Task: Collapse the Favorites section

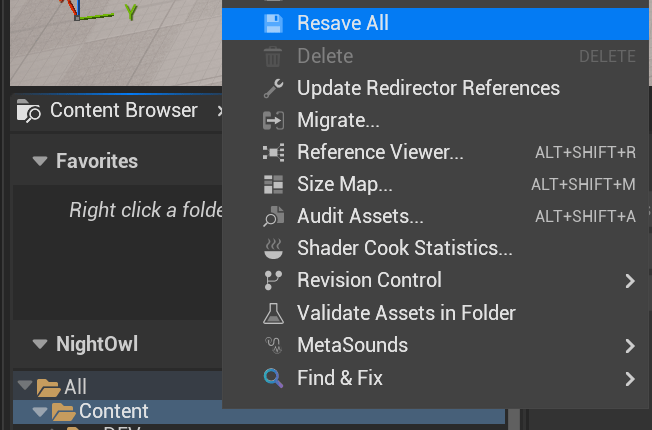Action: point(40,161)
